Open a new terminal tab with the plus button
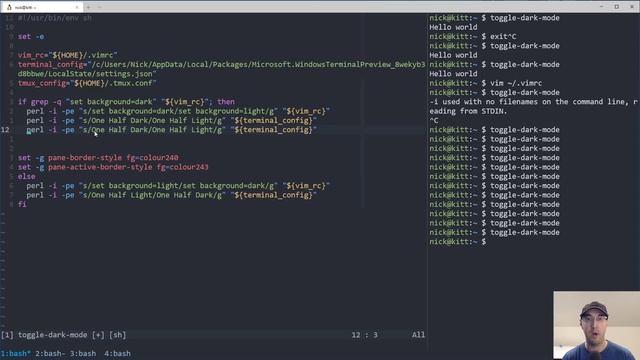This screenshot has width=640, height=360. pos(88,7)
